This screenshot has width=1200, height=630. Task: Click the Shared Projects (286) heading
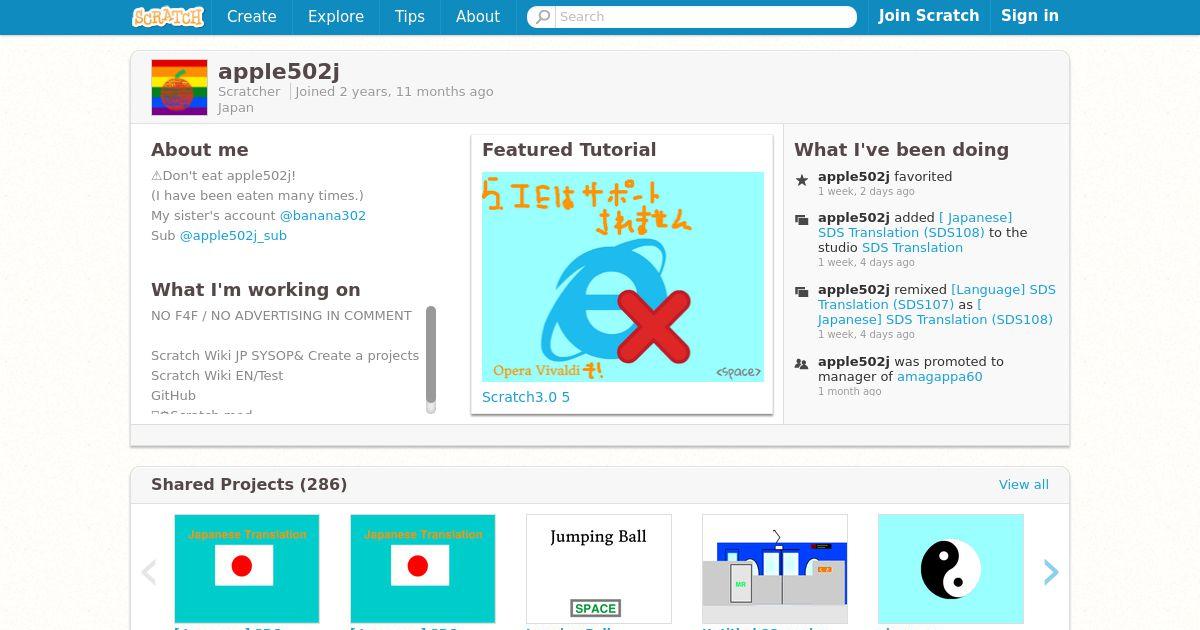click(249, 485)
